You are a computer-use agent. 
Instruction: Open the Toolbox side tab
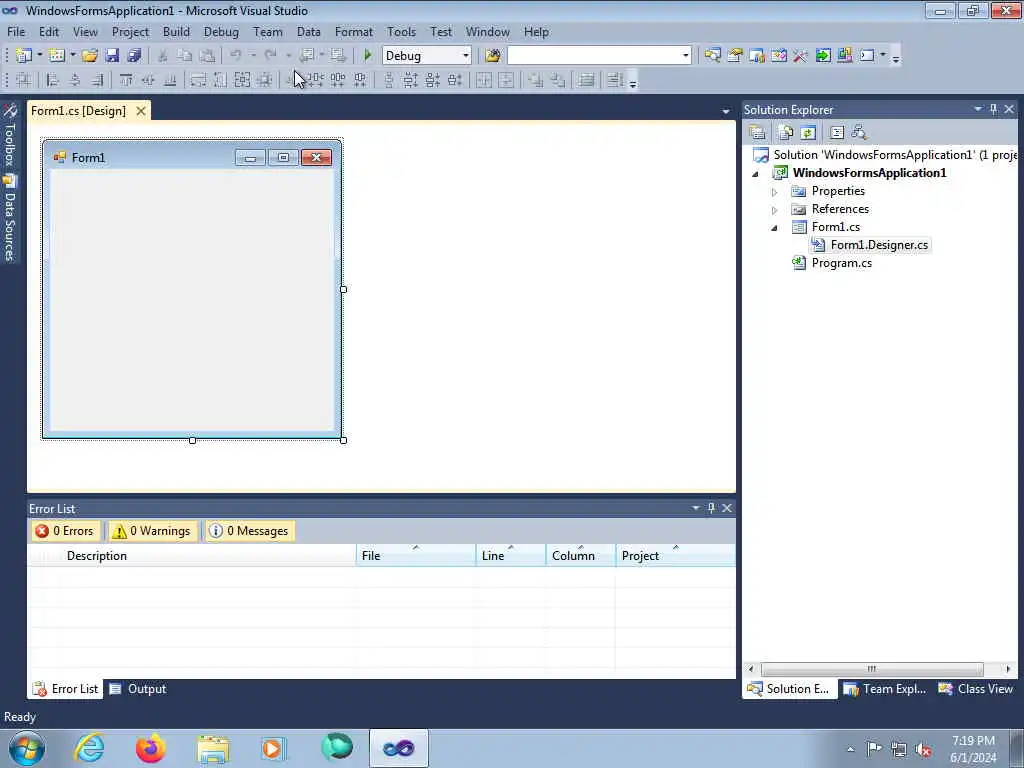tap(9, 135)
